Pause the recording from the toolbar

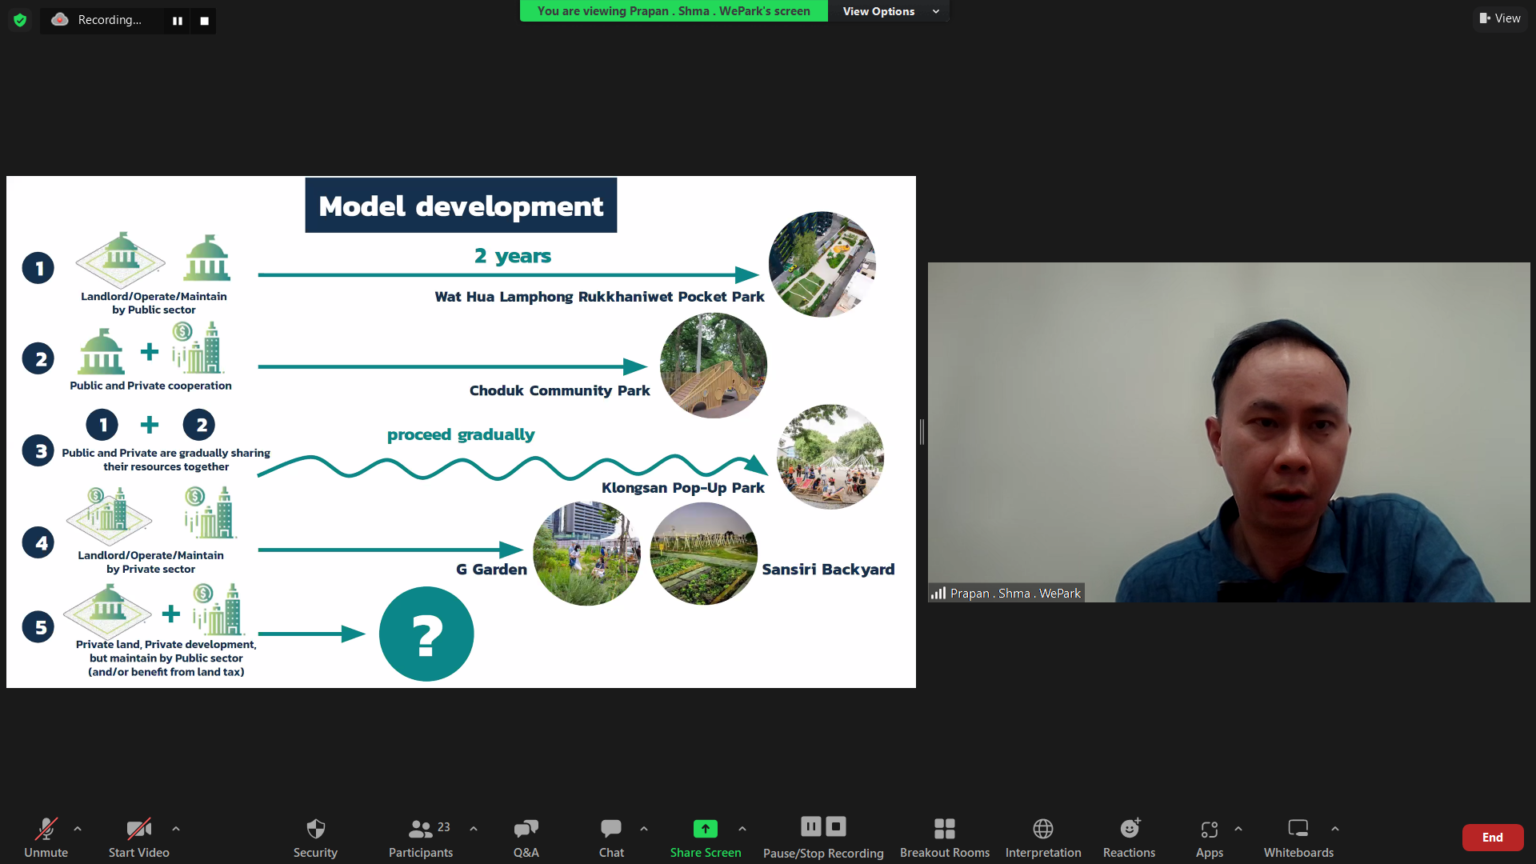tap(810, 826)
